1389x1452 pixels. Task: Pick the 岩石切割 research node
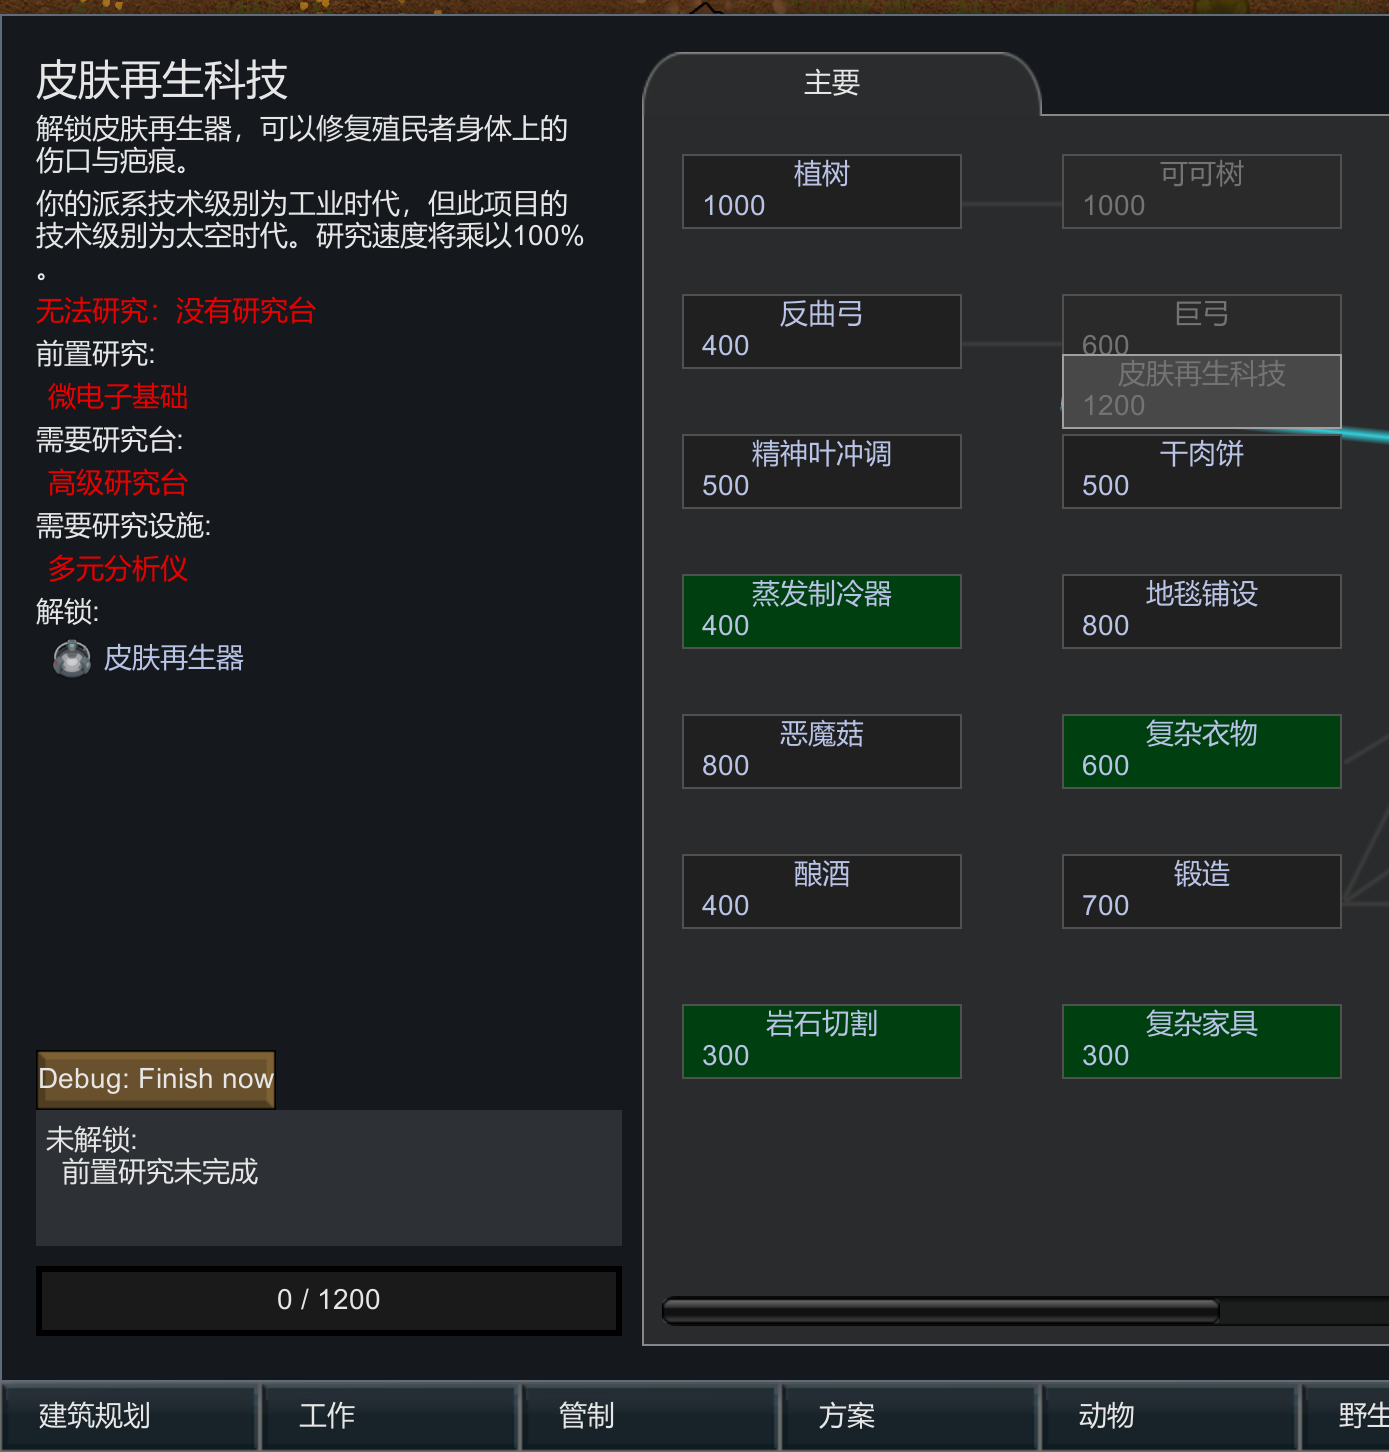821,1041
